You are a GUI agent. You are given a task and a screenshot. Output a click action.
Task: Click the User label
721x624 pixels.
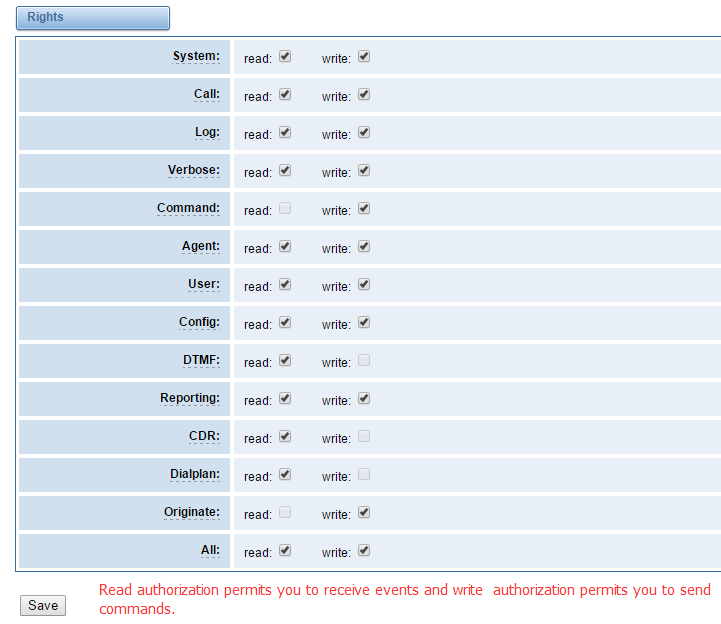[204, 284]
